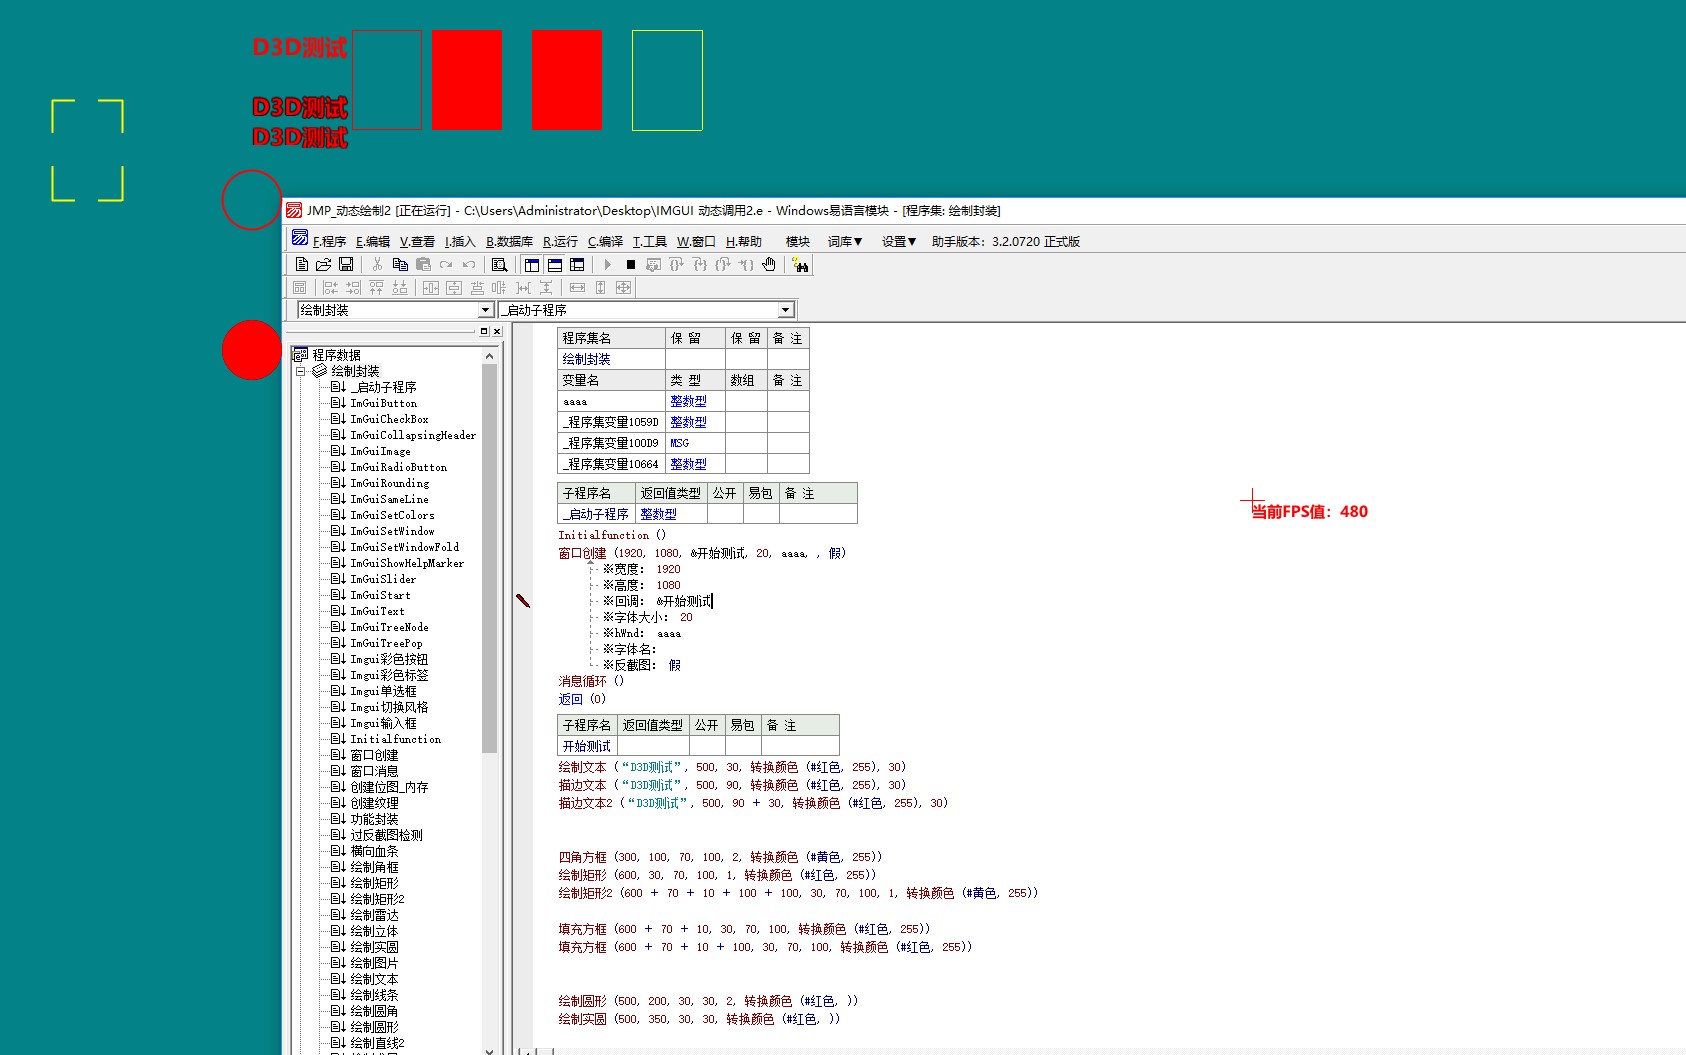Click the 模块 button in the menu bar
The image size is (1686, 1055).
tap(797, 242)
